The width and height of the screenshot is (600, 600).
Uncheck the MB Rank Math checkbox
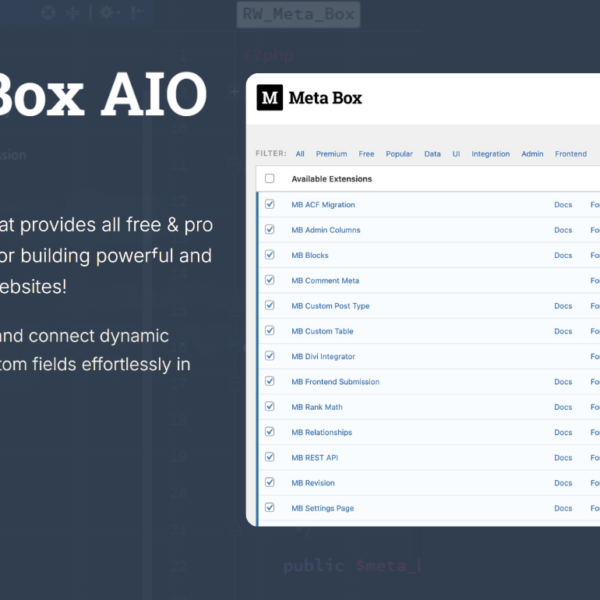269,406
